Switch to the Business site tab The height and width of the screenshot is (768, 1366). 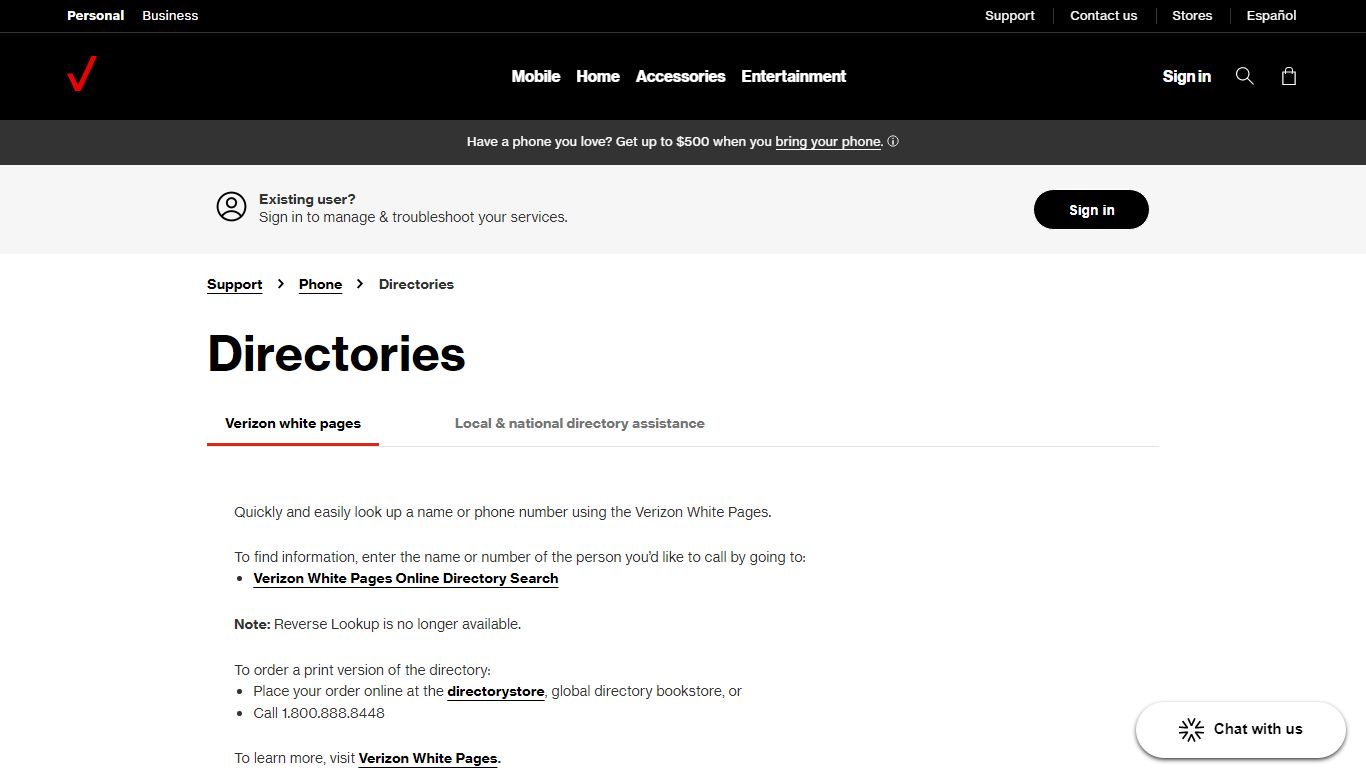pos(170,16)
